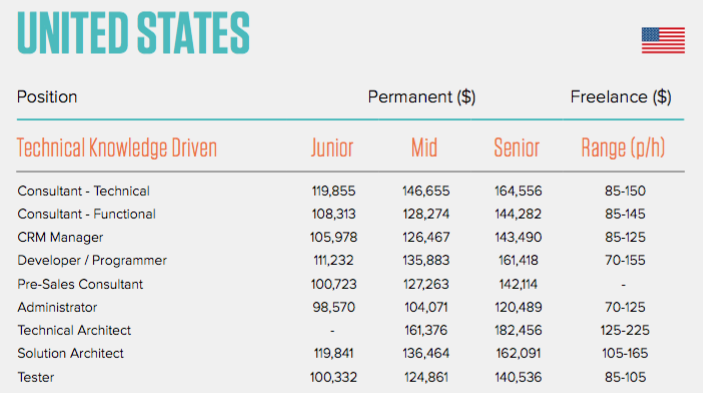The height and width of the screenshot is (393, 703).
Task: Click the Permanent ($) column header
Action: tap(421, 97)
